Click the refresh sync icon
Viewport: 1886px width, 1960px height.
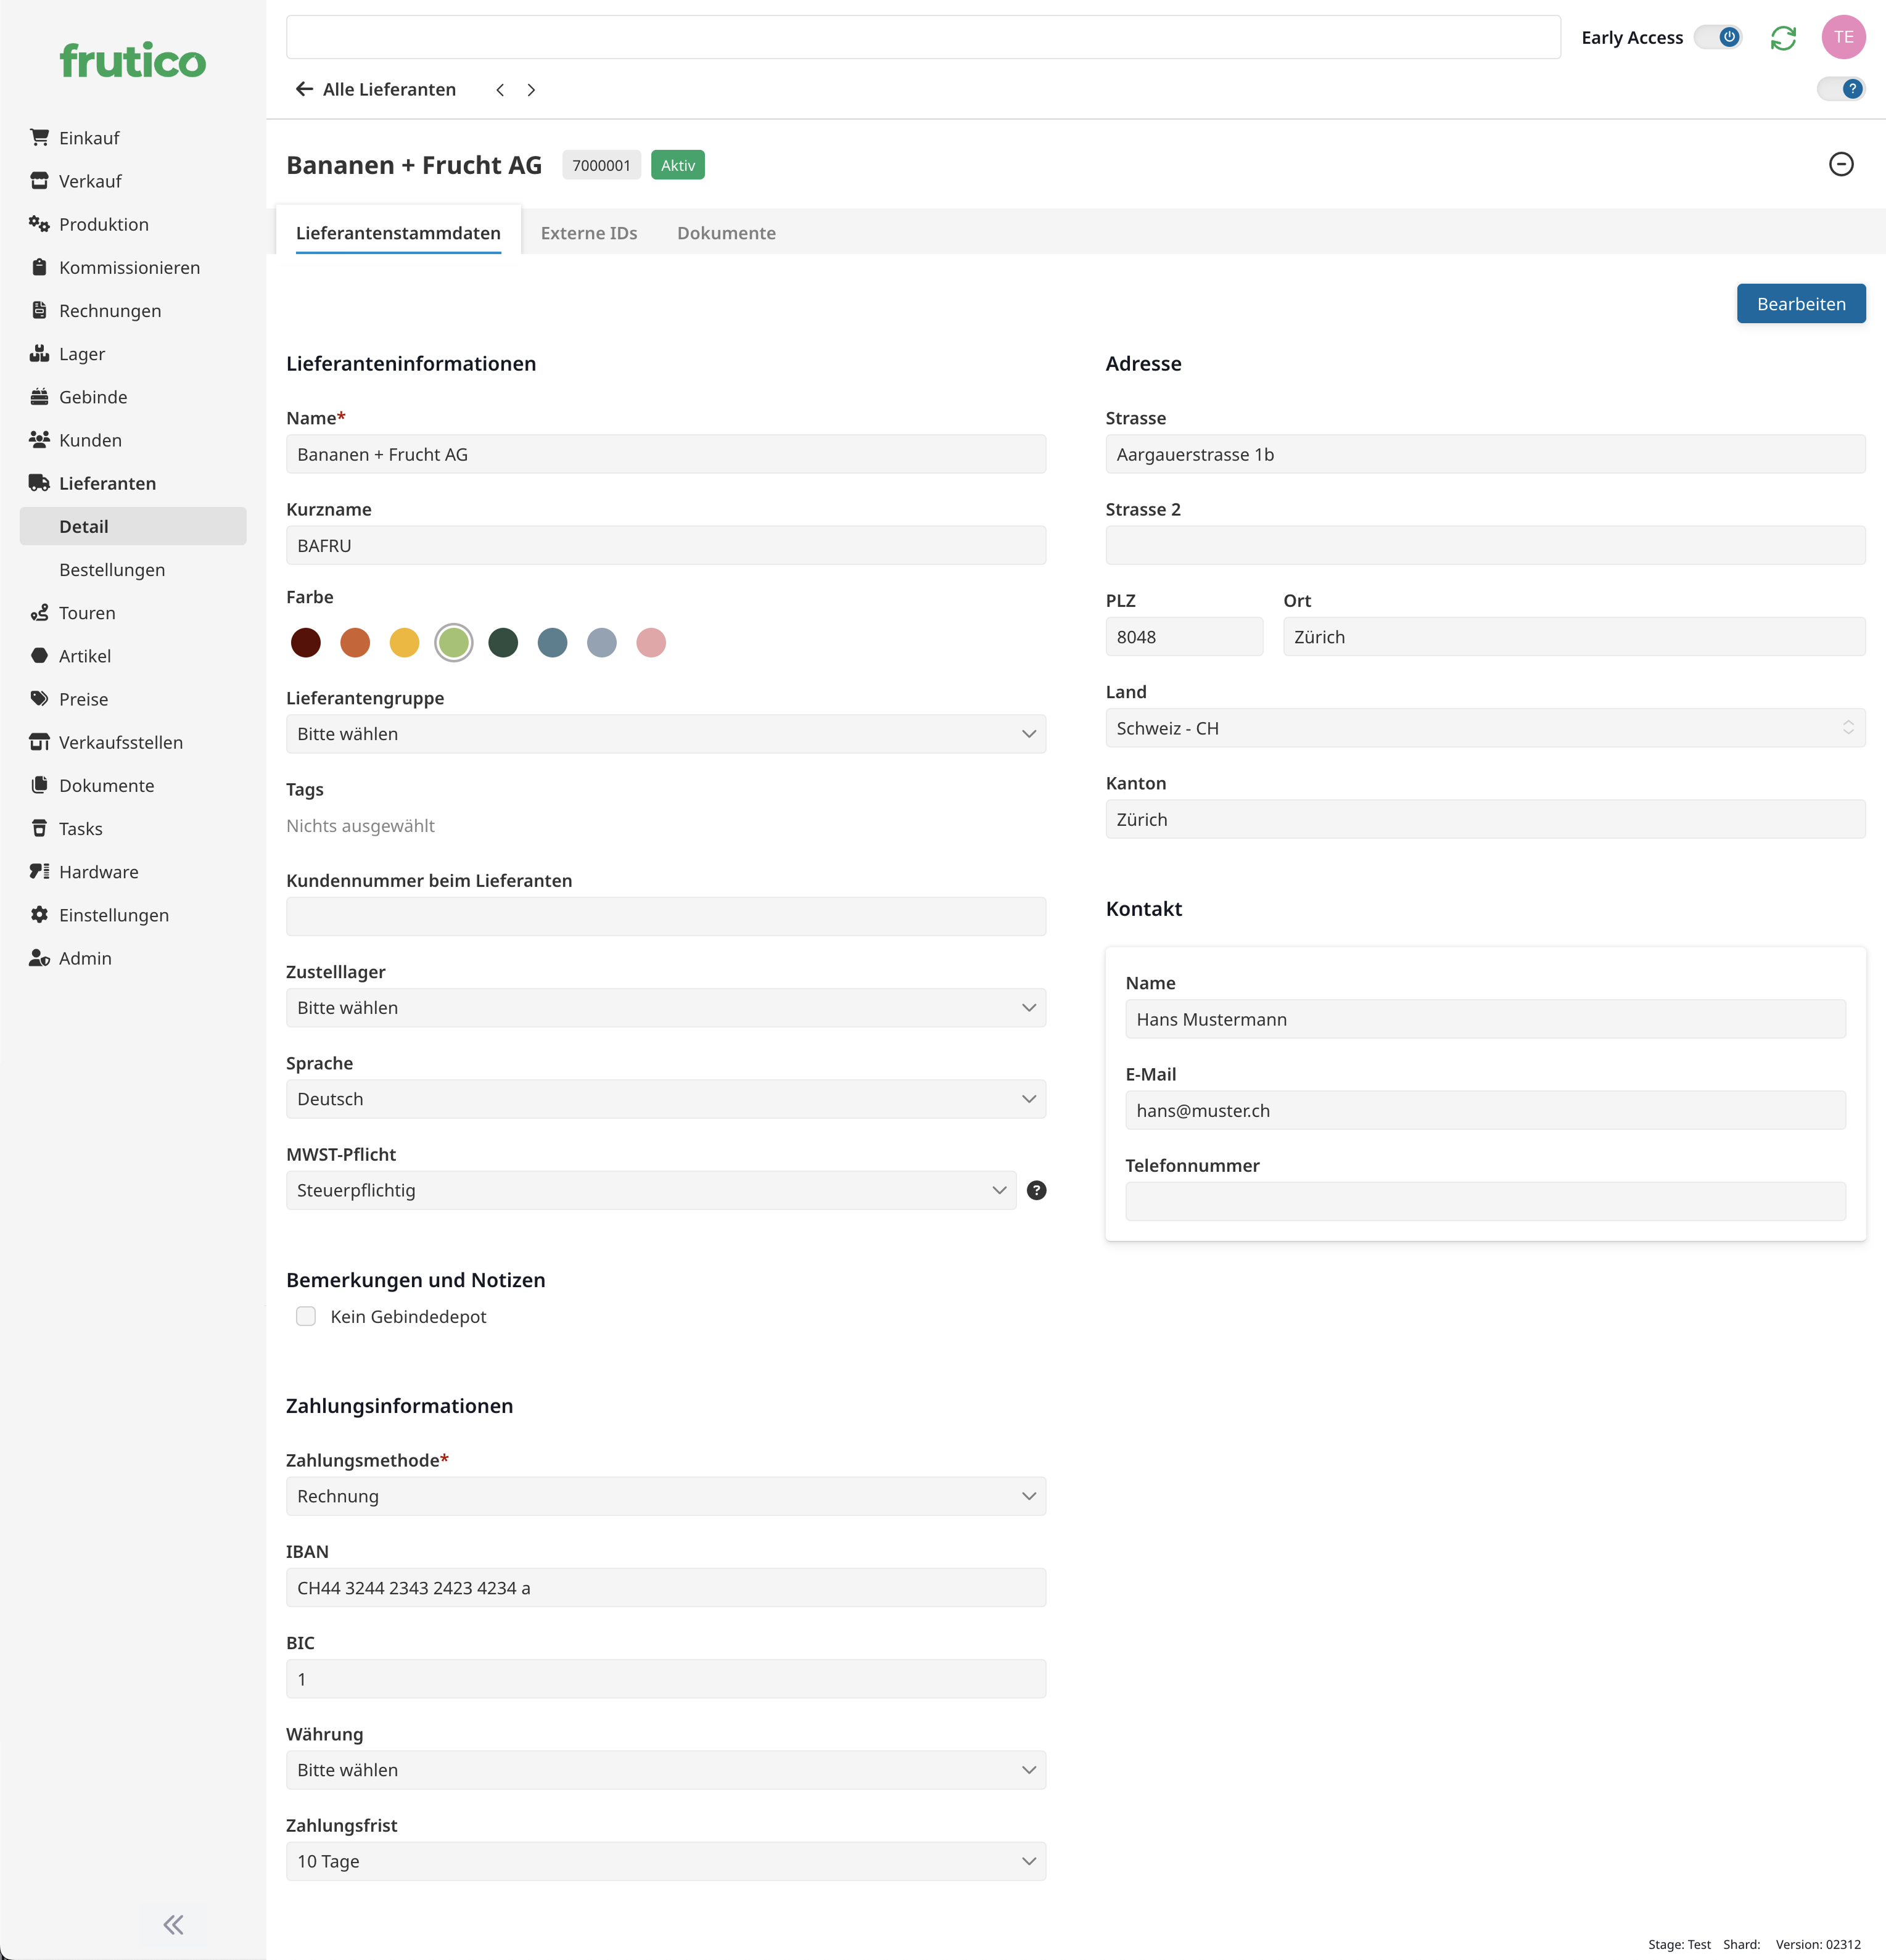[1783, 38]
